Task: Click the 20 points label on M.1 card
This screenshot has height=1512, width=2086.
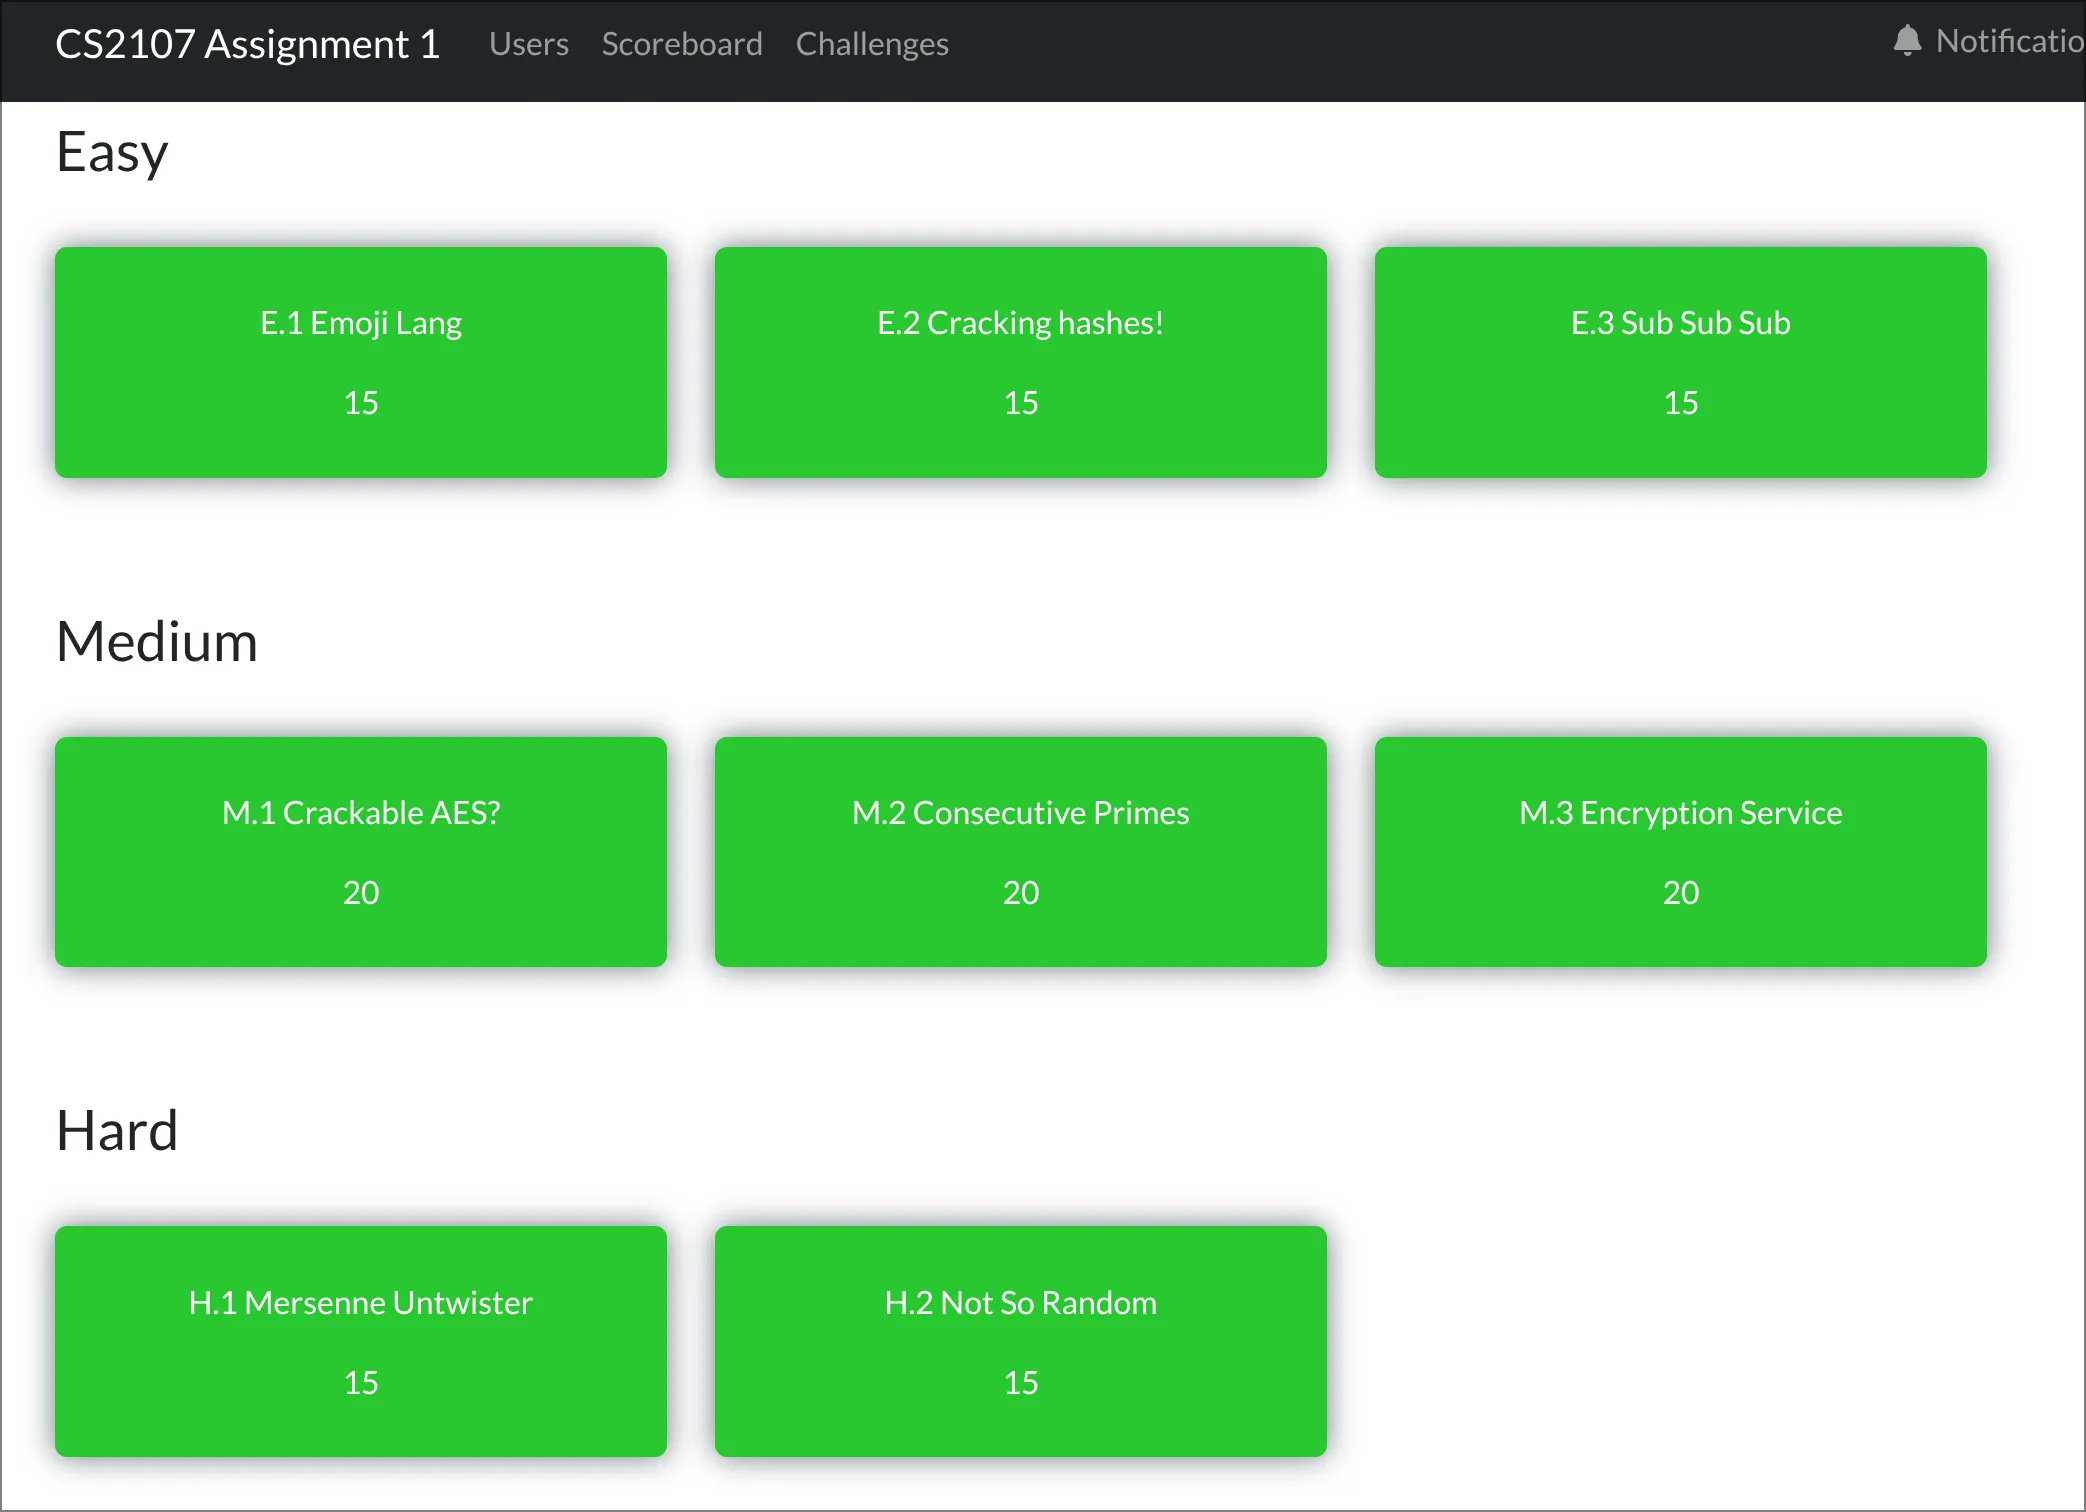Action: [361, 892]
